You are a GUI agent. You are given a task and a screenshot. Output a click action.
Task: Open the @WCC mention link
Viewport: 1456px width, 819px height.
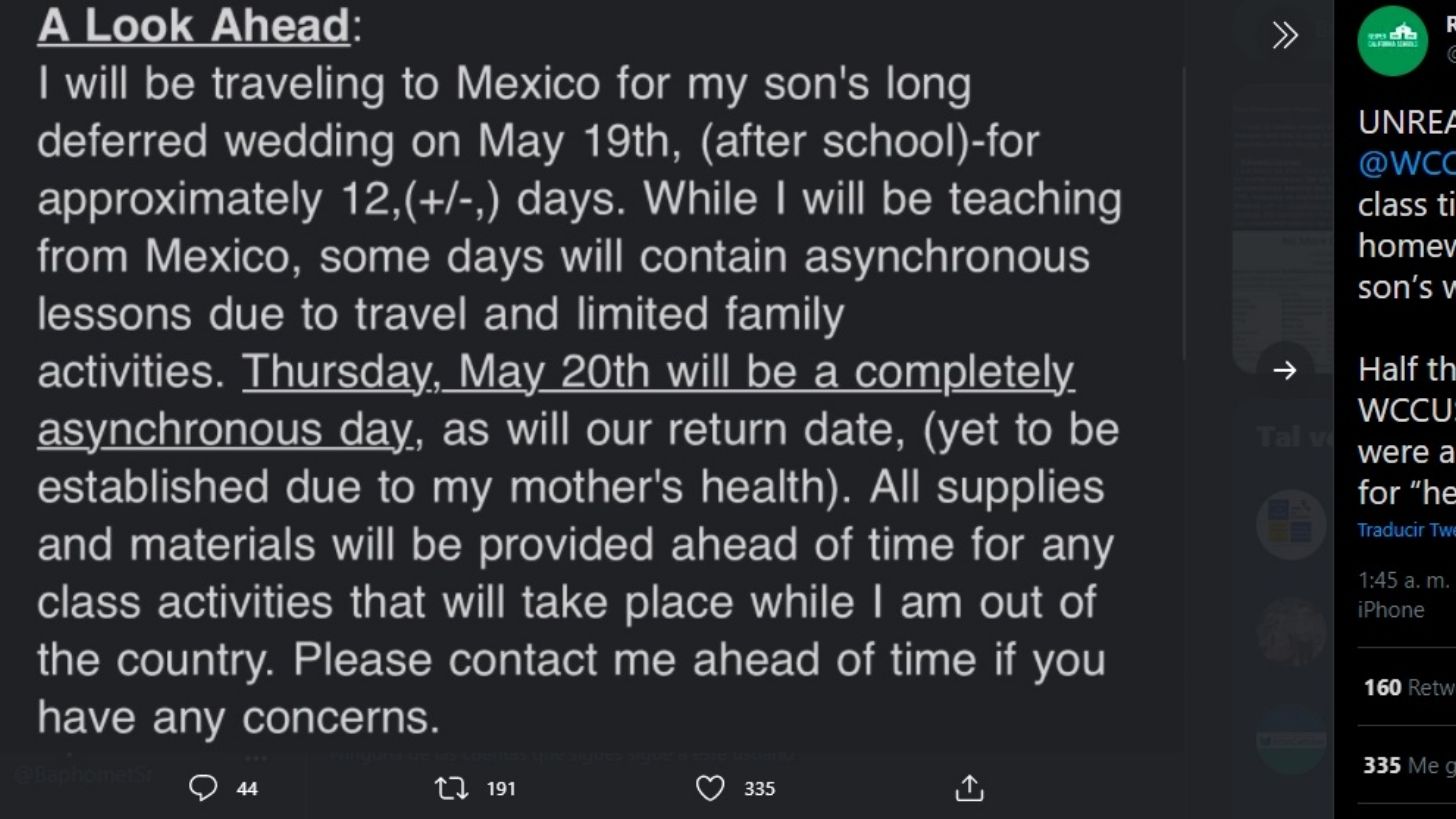(1406, 163)
